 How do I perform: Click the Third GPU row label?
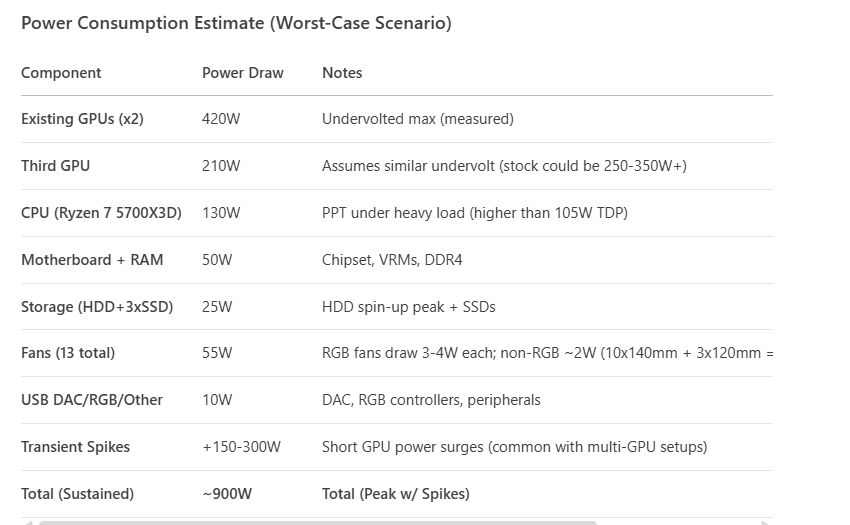55,166
